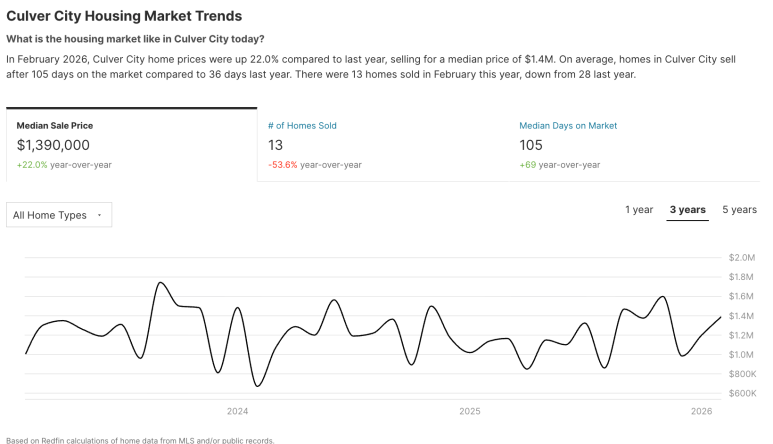773x444 pixels.
Task: Click the 2025 label on the chart axis
Action: 469,411
